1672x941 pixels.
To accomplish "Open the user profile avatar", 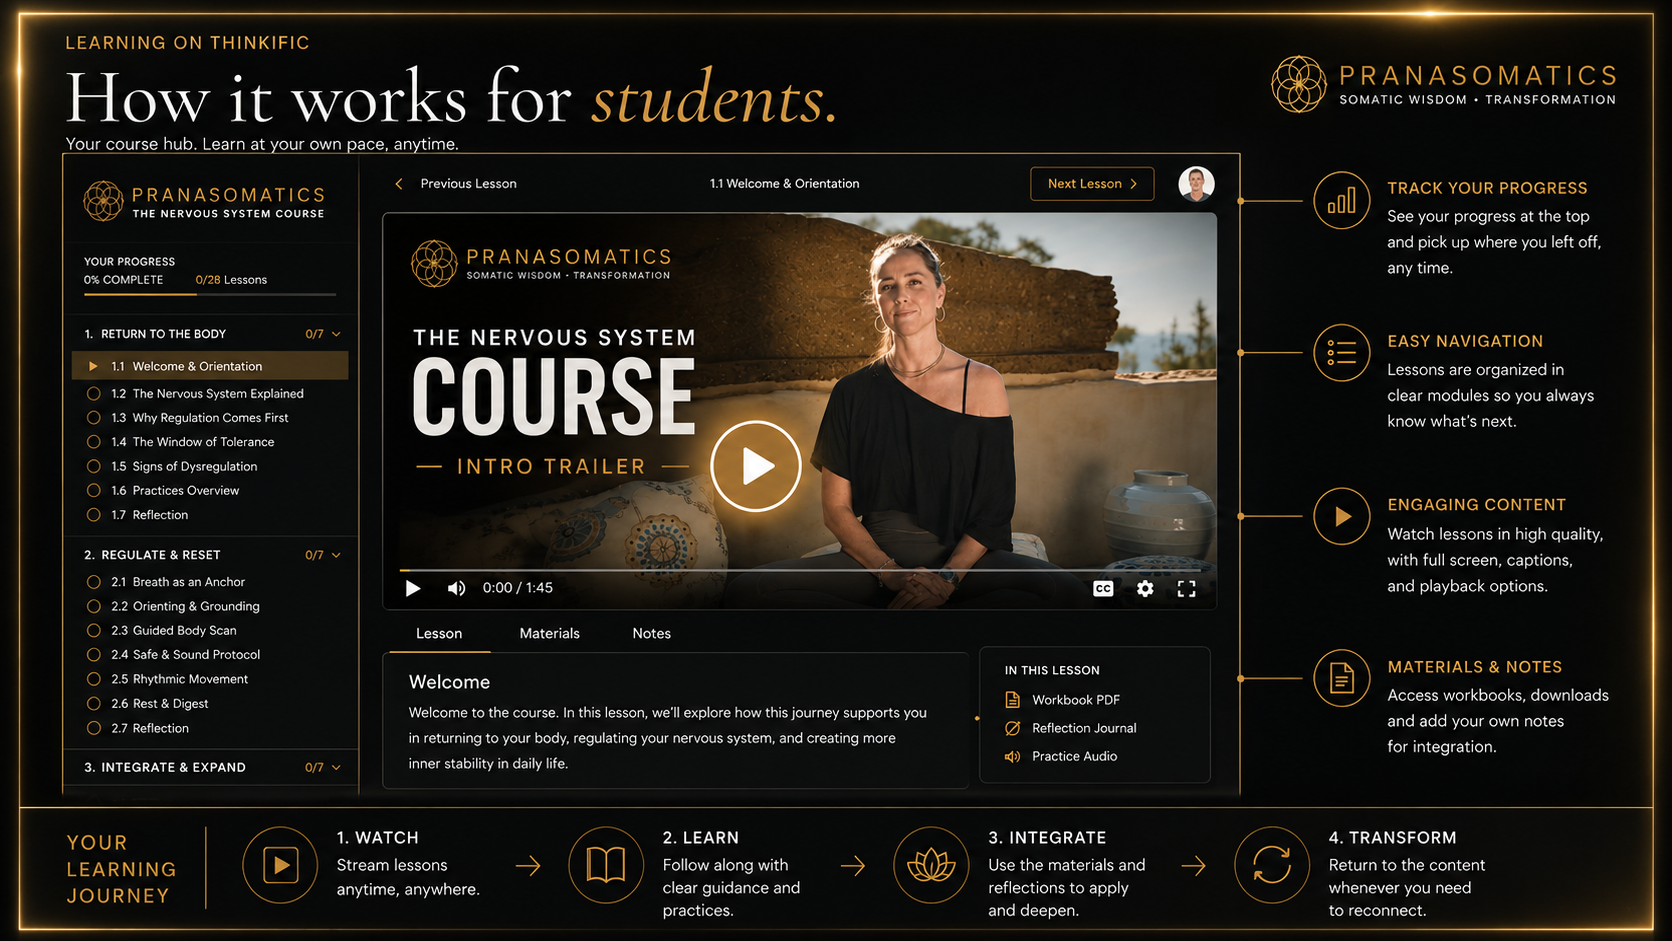I will tap(1196, 184).
